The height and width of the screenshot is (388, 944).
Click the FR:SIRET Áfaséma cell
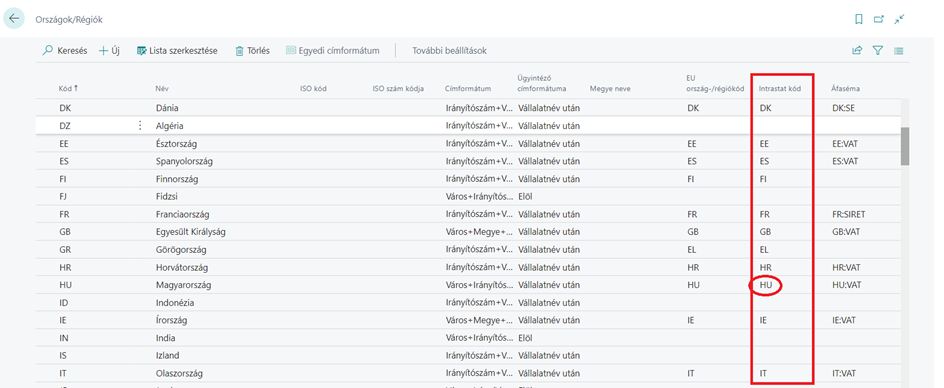849,214
